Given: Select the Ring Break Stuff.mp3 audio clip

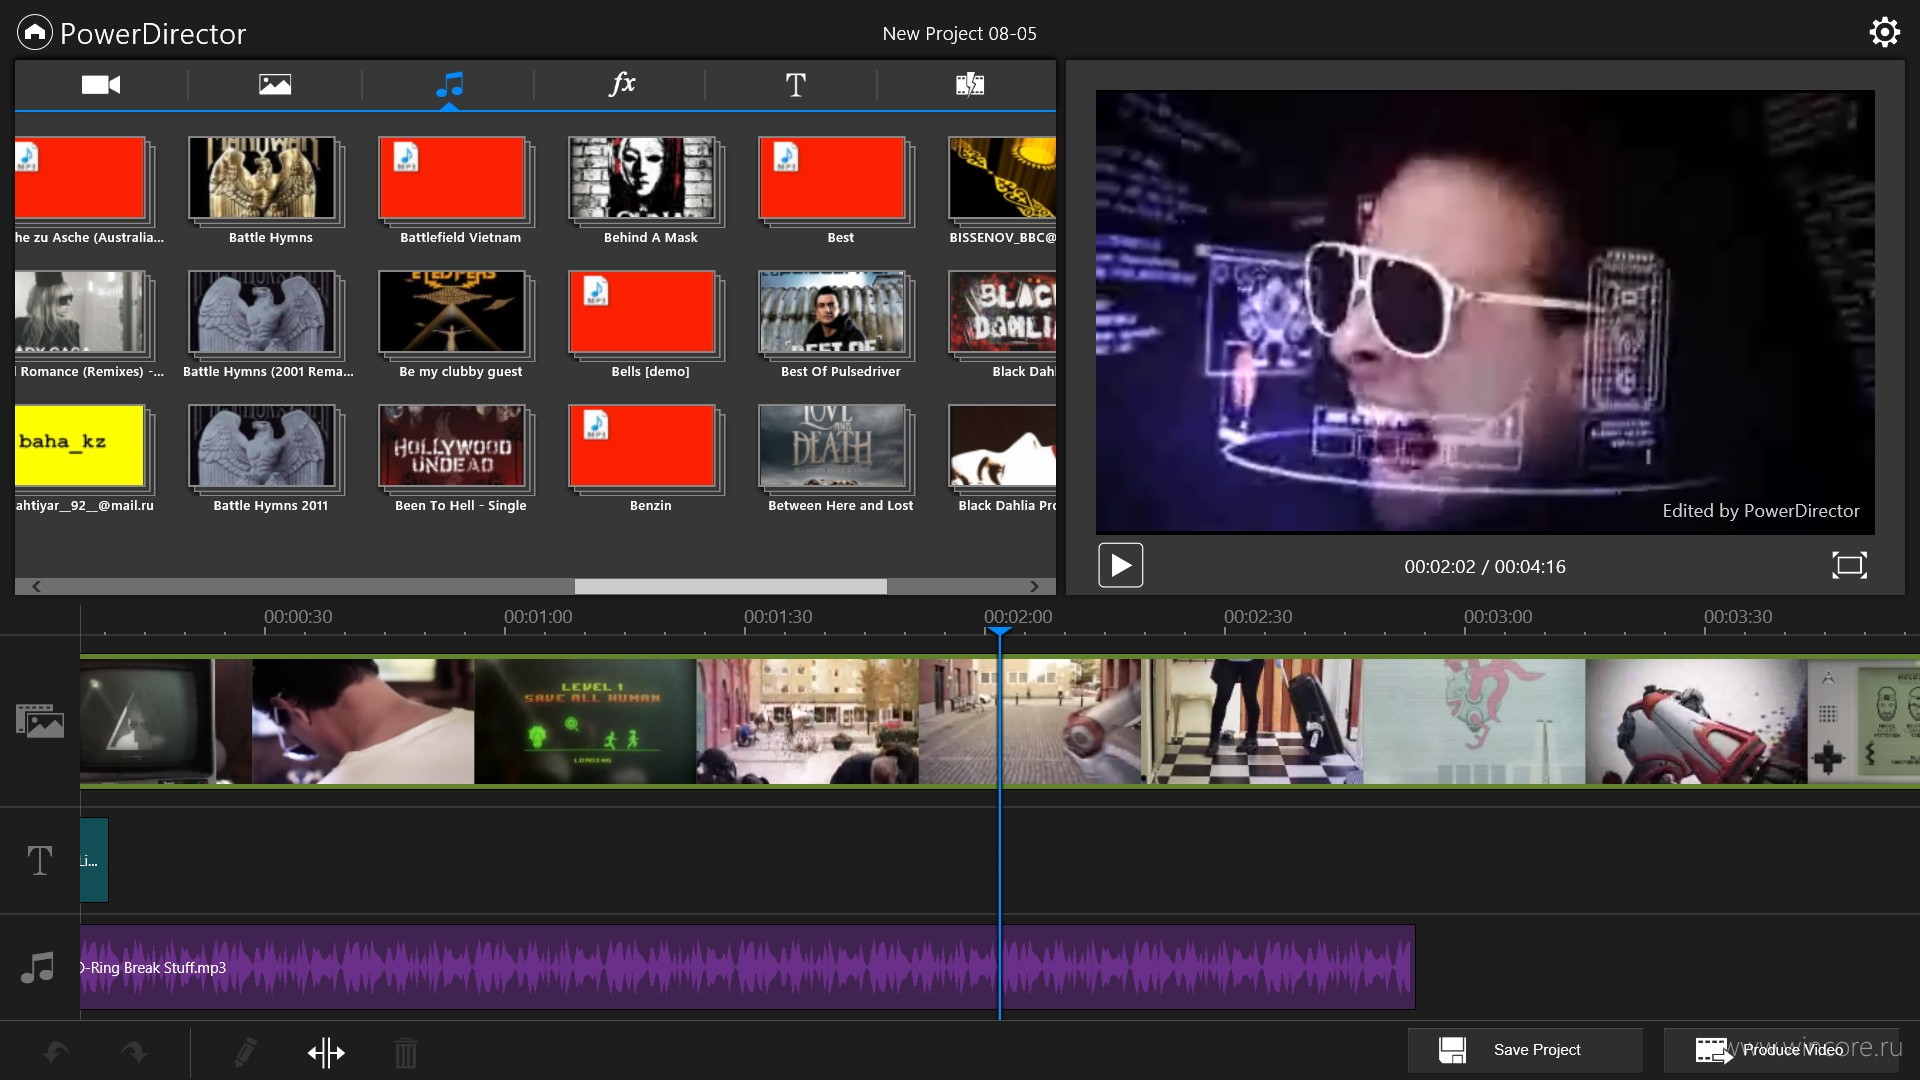Looking at the screenshot, I should coord(747,967).
